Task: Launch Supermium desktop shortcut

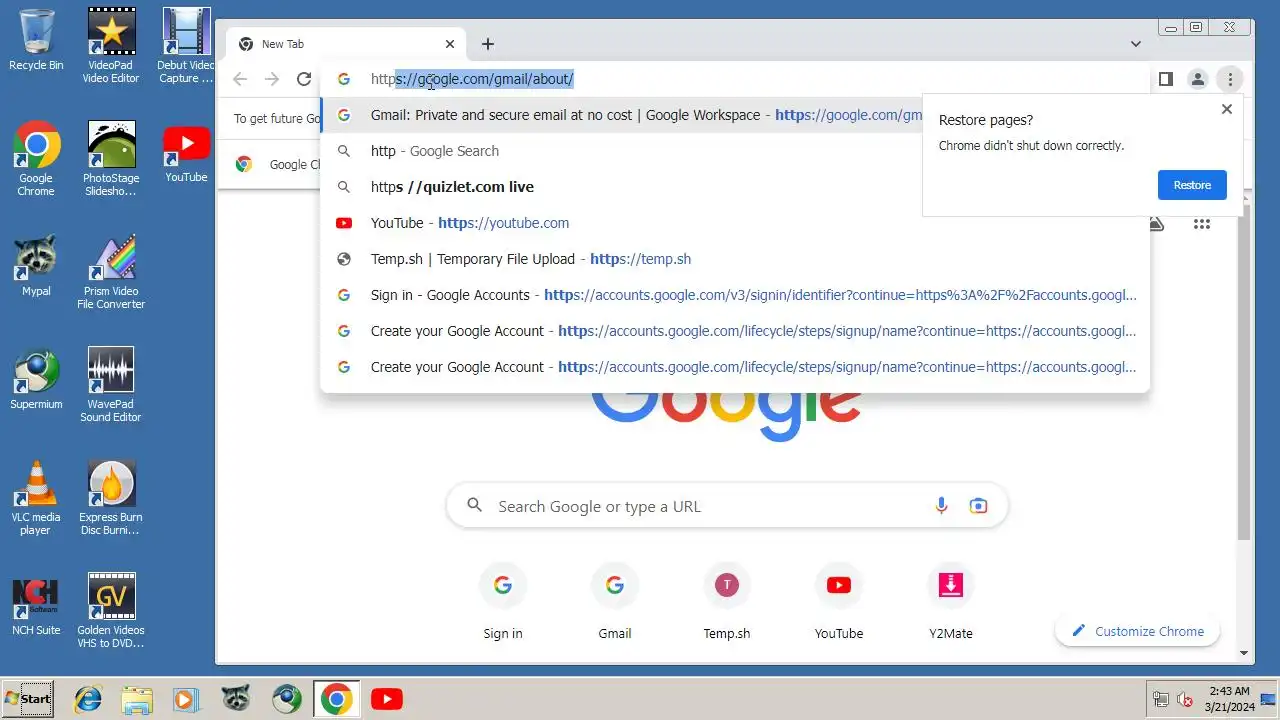Action: point(36,379)
